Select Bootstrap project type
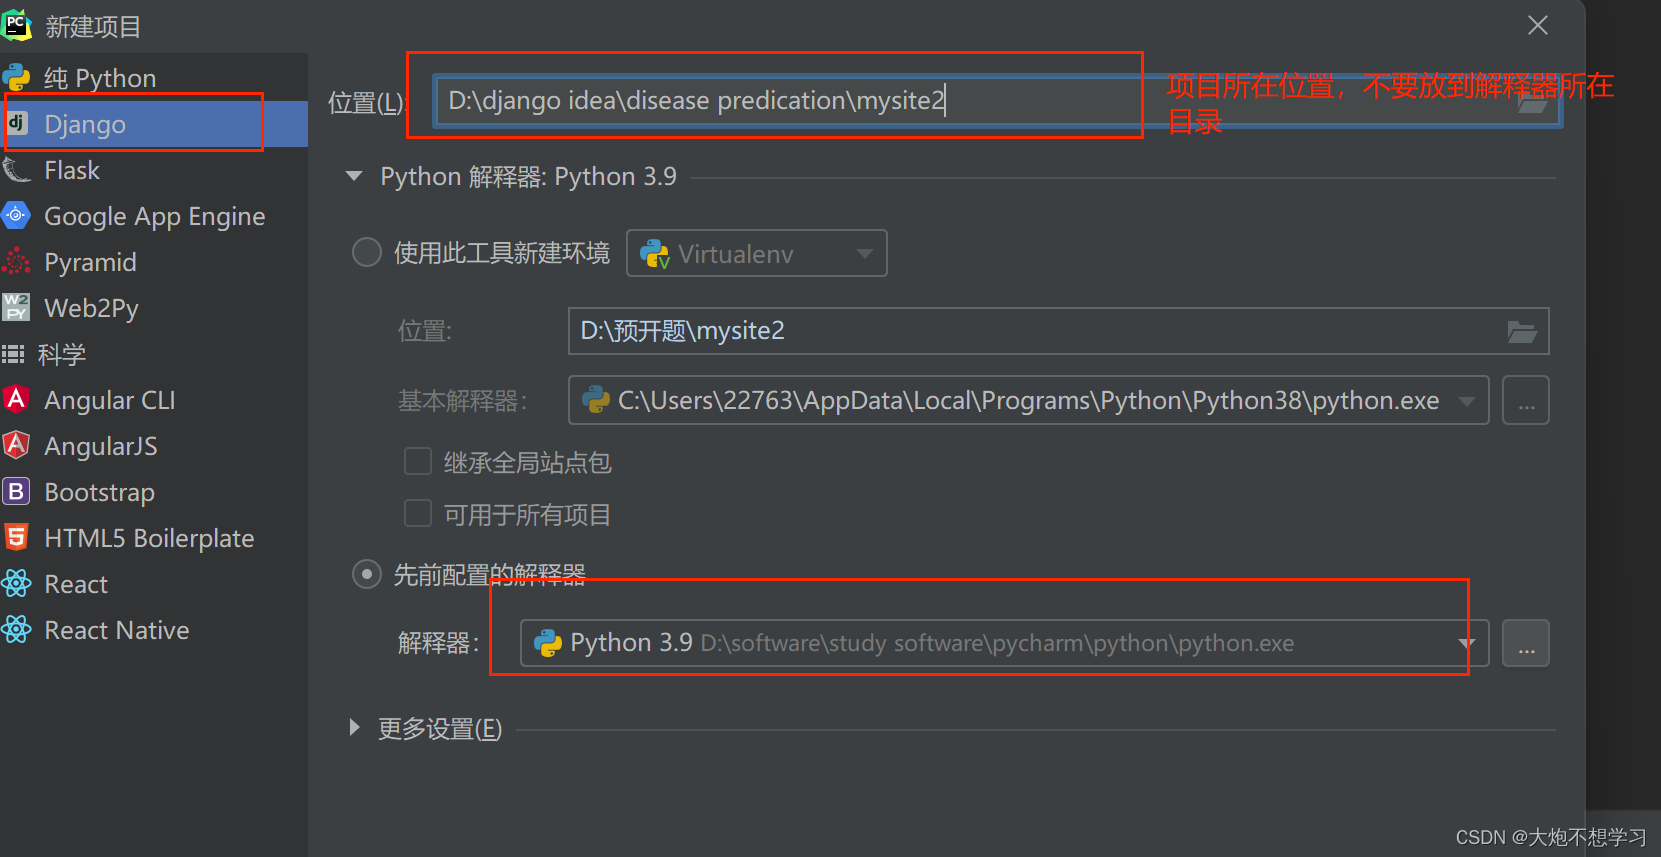The width and height of the screenshot is (1661, 857). [154, 492]
